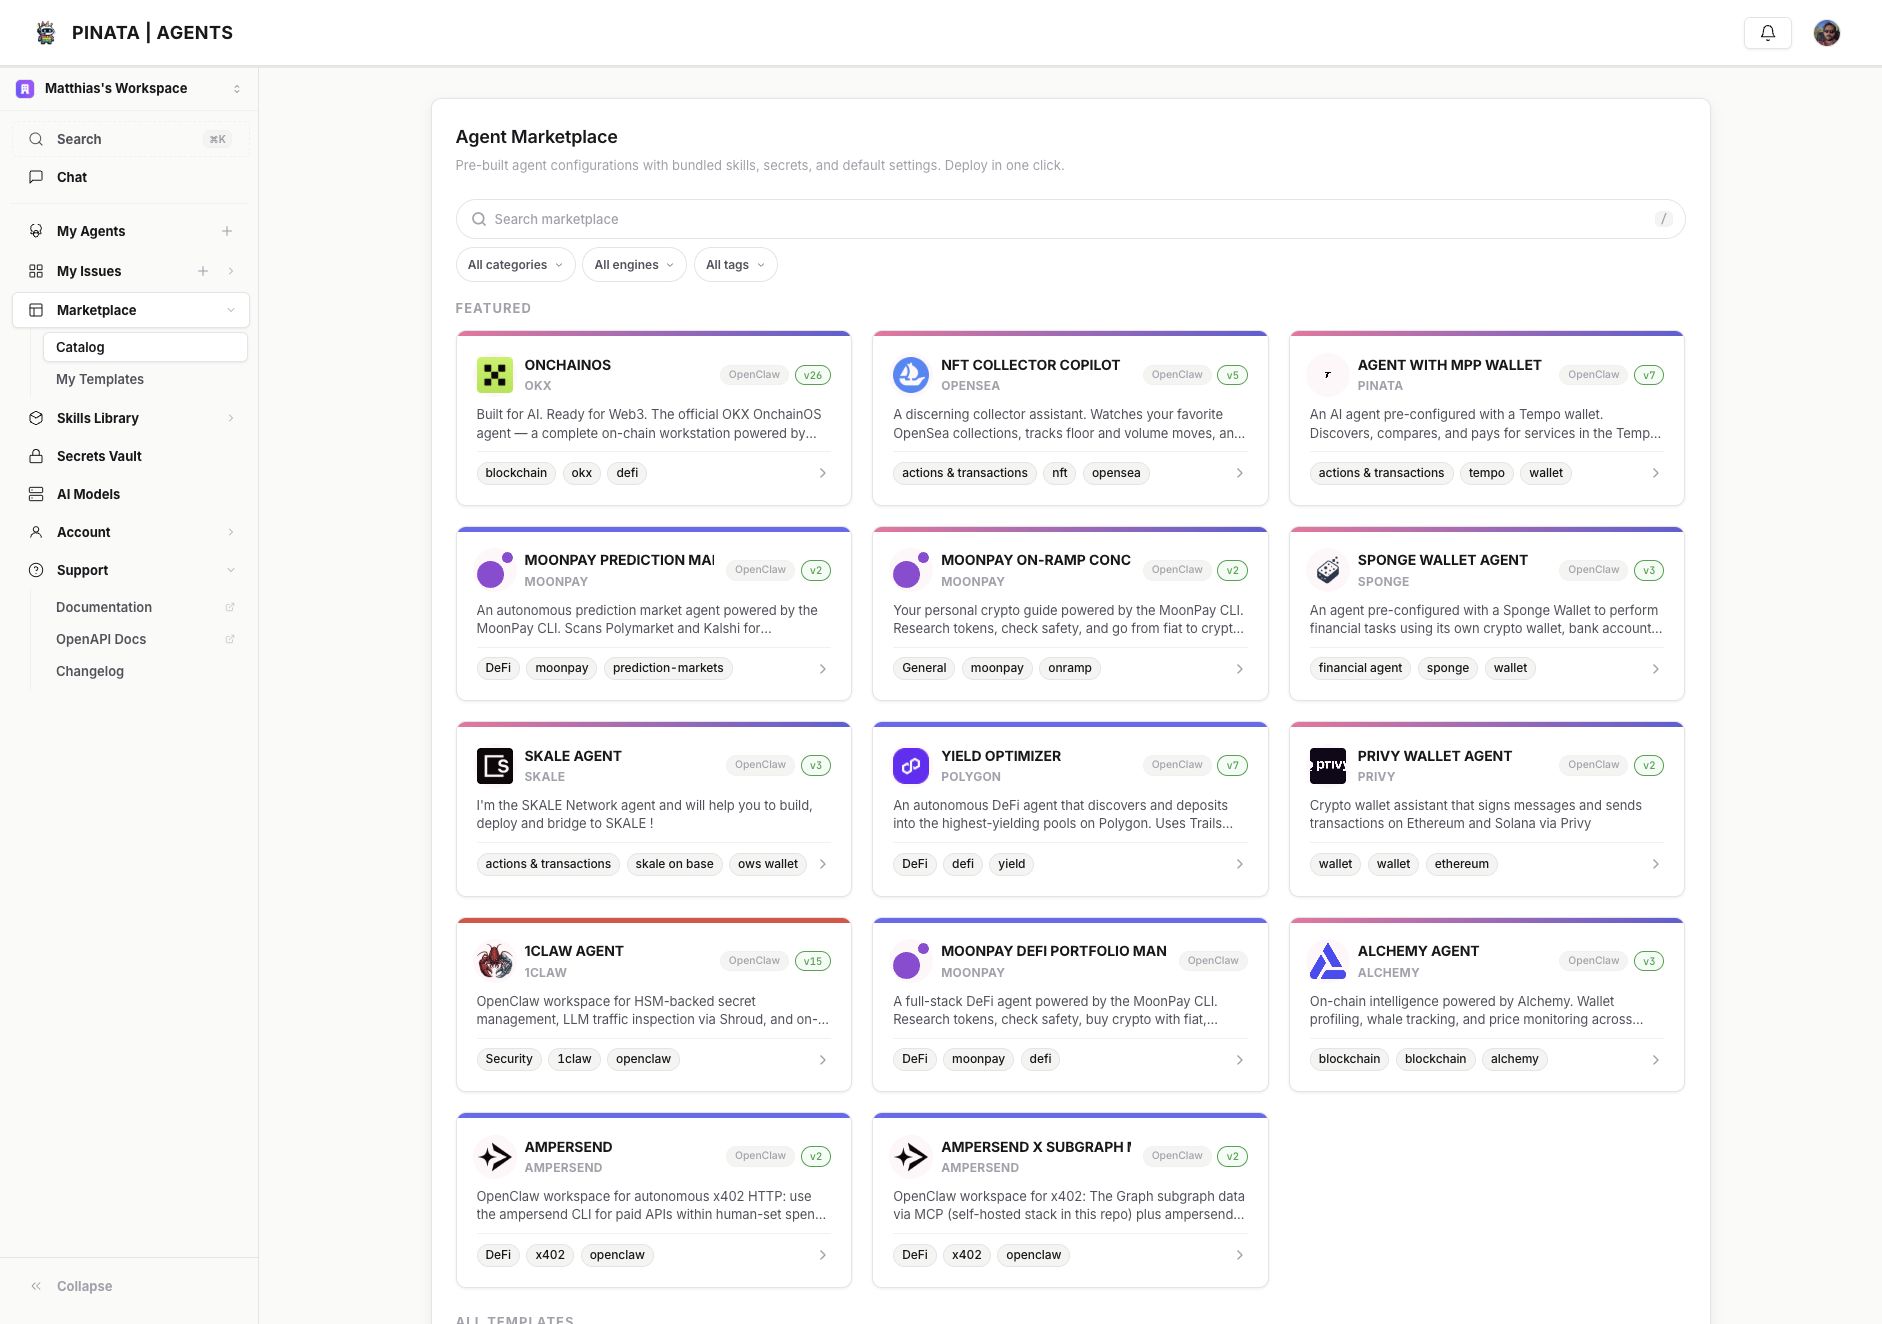Select the Catalog menu item
The height and width of the screenshot is (1324, 1882).
[145, 347]
